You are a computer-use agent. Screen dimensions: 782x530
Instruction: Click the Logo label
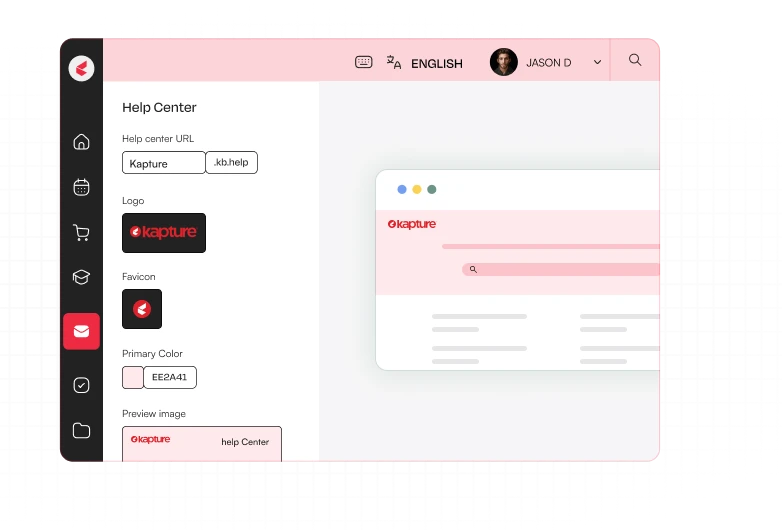point(133,201)
